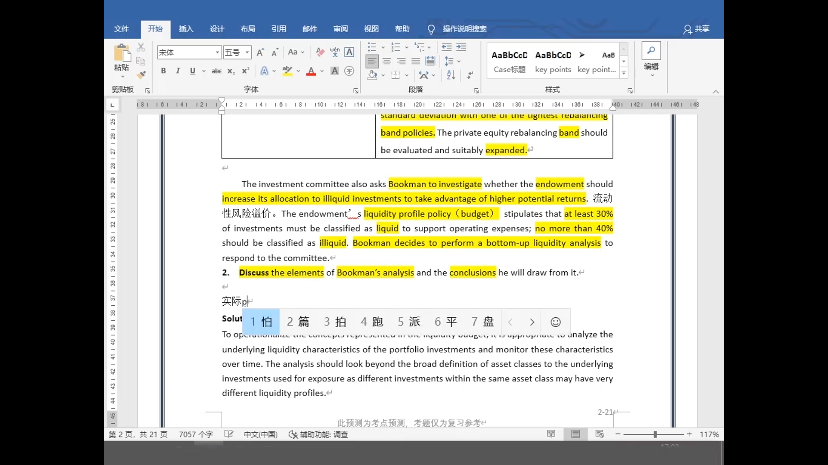Open the 插入 ribbon tab

pos(186,29)
